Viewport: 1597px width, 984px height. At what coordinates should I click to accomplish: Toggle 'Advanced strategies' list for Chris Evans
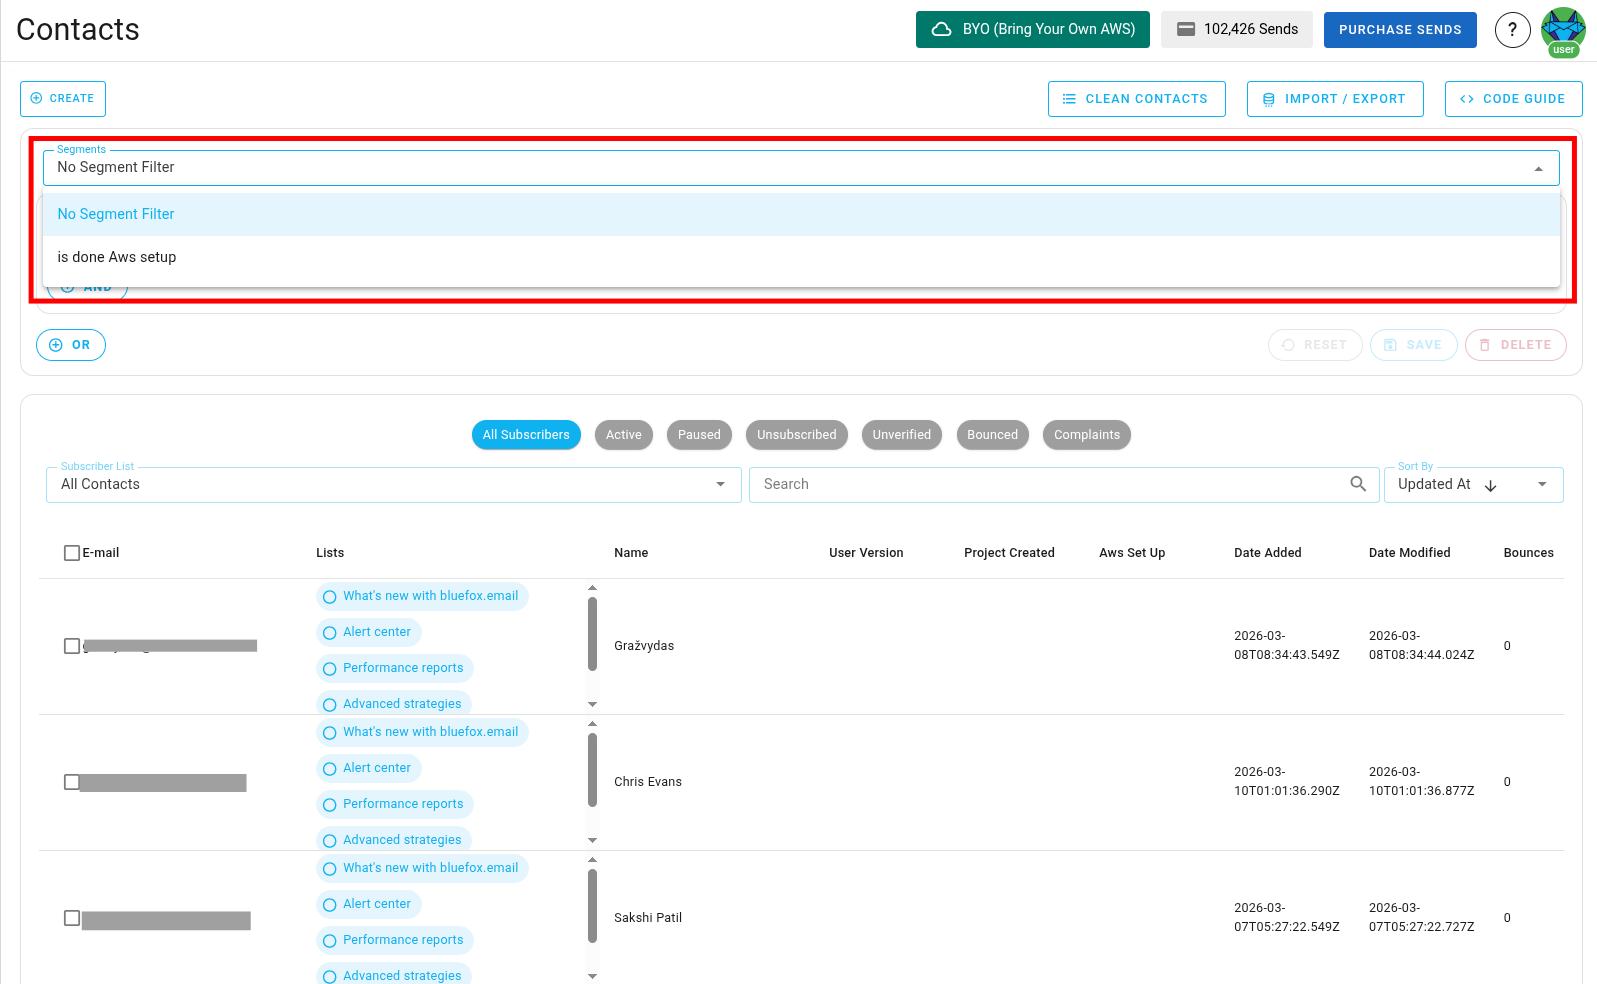pos(394,839)
